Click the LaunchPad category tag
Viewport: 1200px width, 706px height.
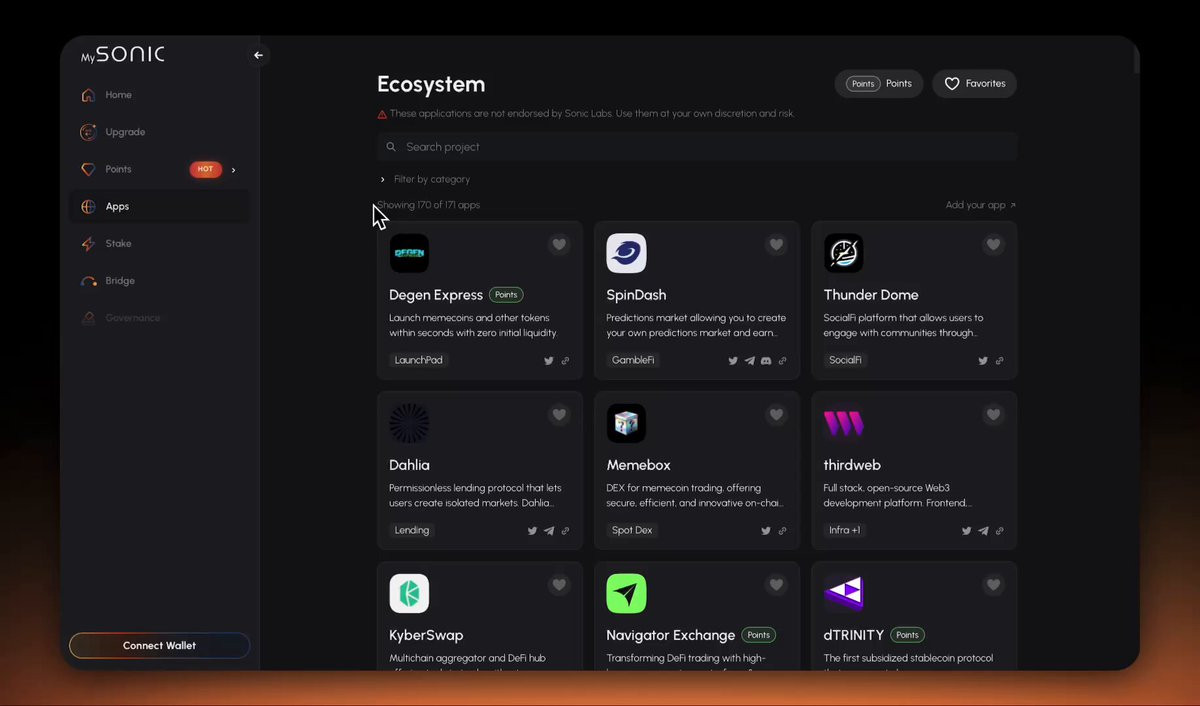[x=419, y=360]
